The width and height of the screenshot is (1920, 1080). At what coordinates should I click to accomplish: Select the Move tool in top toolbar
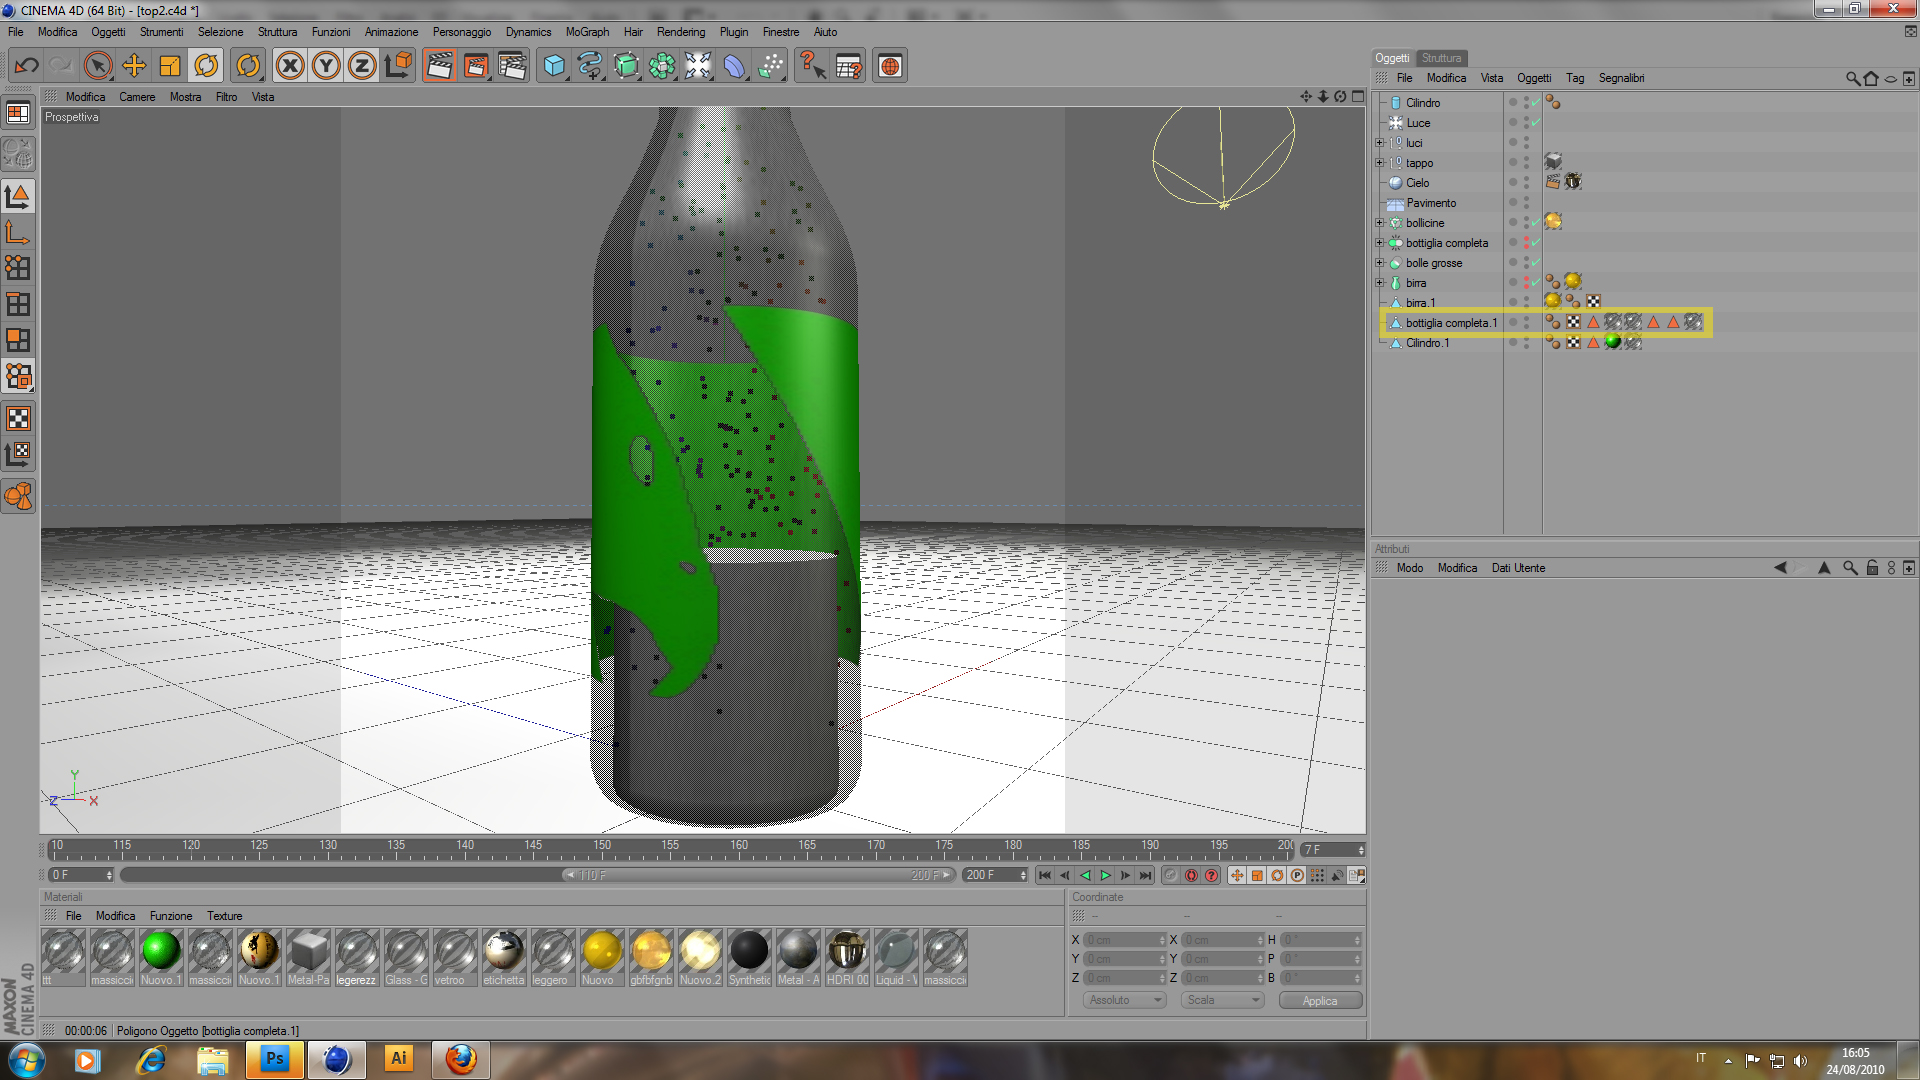(134, 66)
